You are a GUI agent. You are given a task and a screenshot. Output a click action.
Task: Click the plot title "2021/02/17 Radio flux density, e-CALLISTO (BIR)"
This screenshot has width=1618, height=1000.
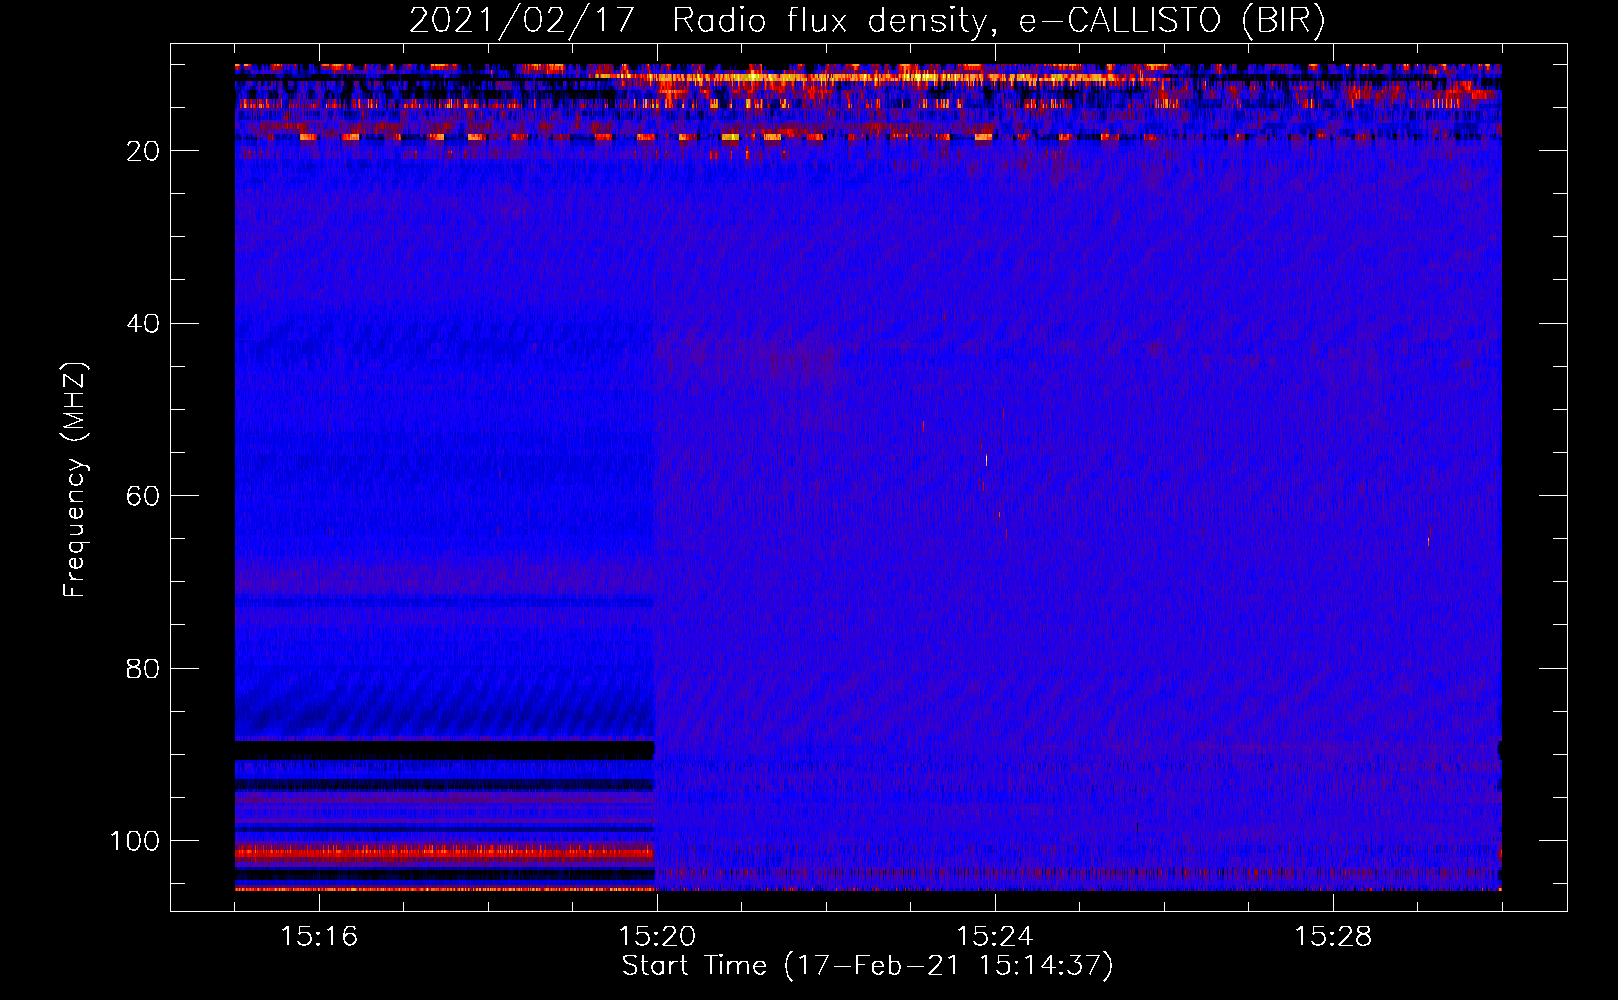(867, 20)
